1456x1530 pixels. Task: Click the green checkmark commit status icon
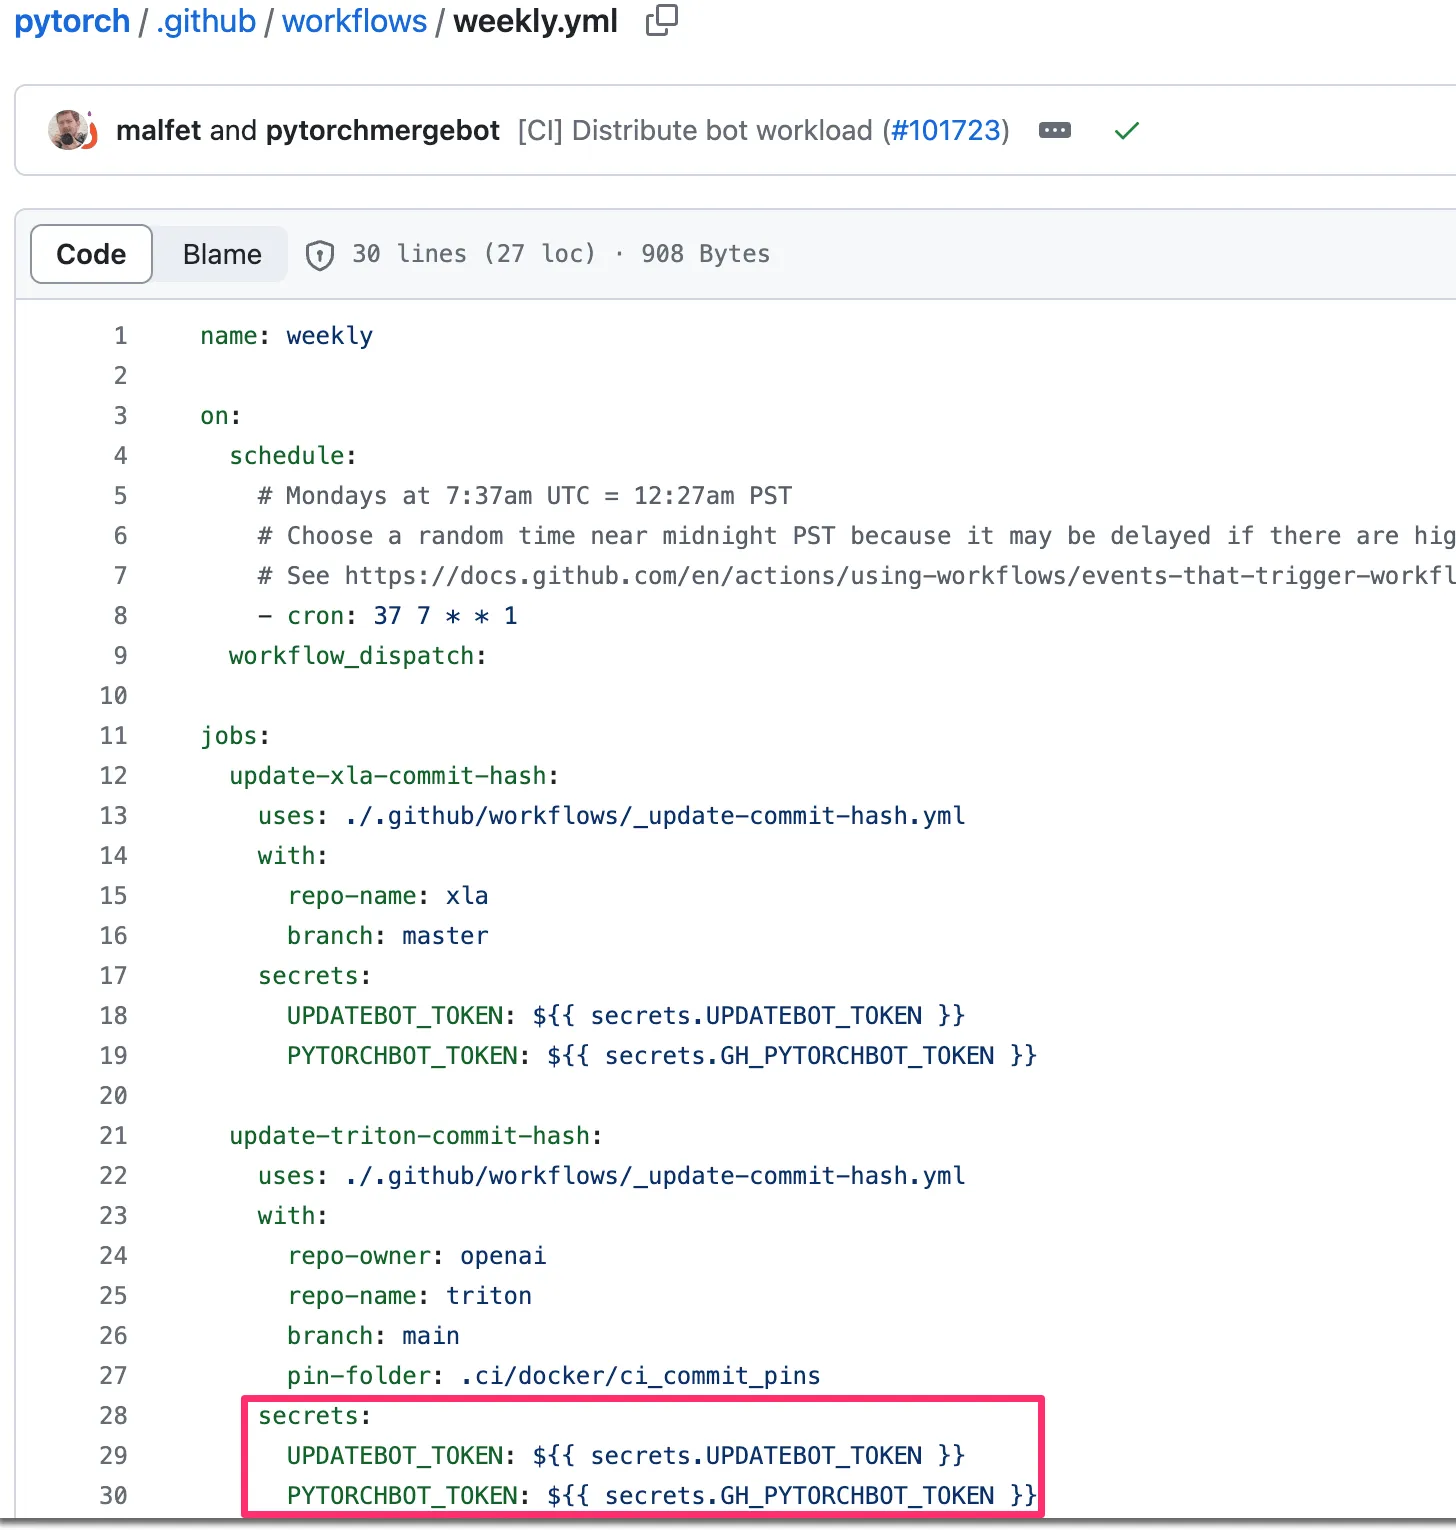tap(1126, 131)
